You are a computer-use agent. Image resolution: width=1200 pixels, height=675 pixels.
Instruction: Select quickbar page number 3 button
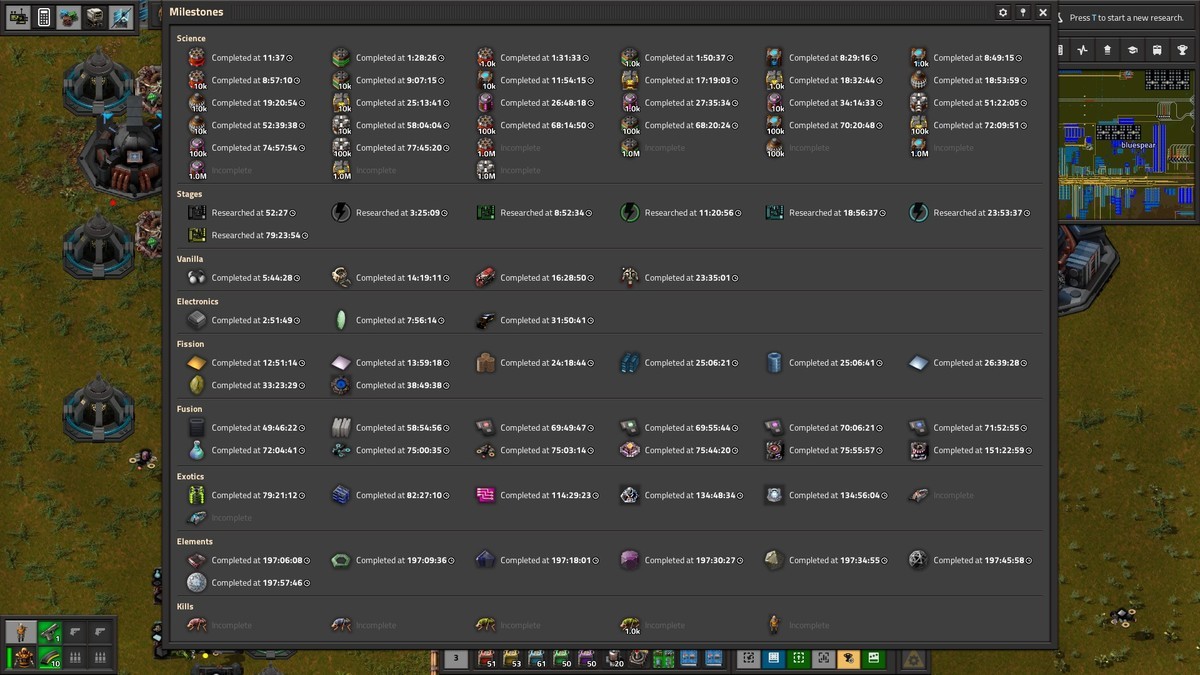(x=456, y=658)
